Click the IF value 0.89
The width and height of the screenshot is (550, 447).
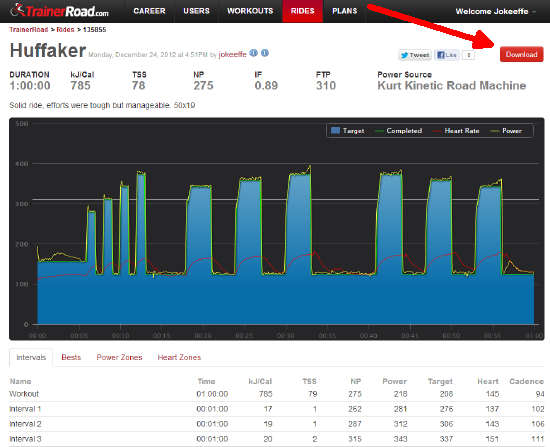pyautogui.click(x=266, y=86)
